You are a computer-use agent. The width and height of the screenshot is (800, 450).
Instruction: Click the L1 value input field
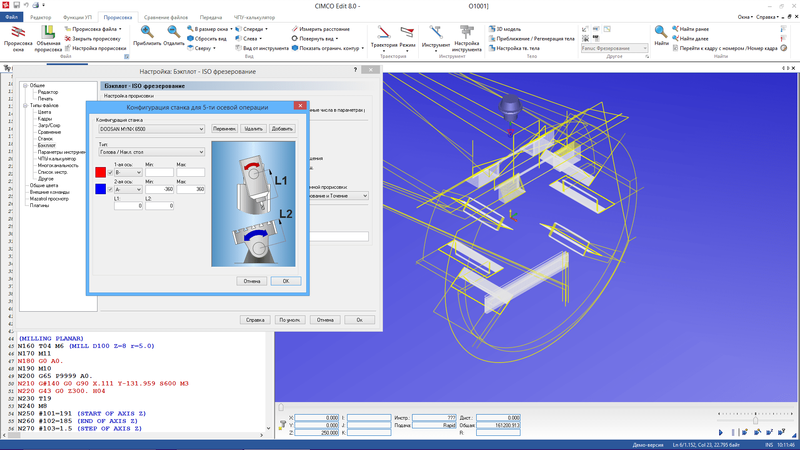(128, 206)
